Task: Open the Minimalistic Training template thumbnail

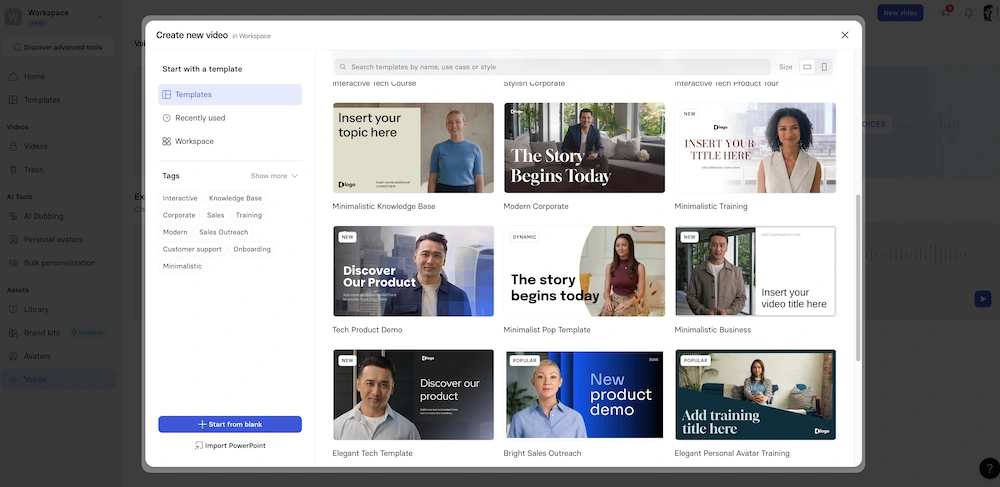Action: 755,148
